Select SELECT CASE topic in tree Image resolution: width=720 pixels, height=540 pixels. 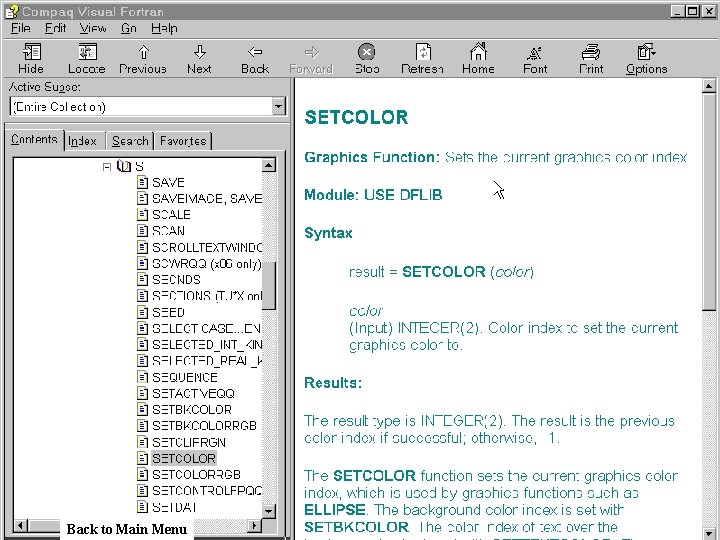click(206, 328)
